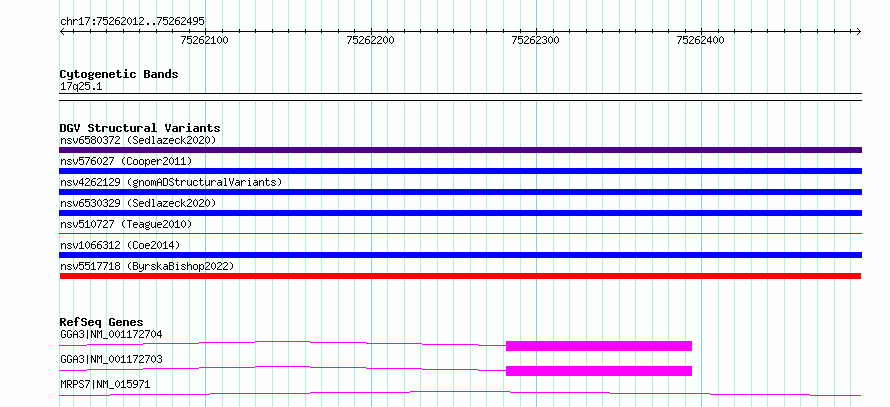Click the MRPS7 NM_015971 intron line
The width and height of the screenshot is (890, 407).
460,393
